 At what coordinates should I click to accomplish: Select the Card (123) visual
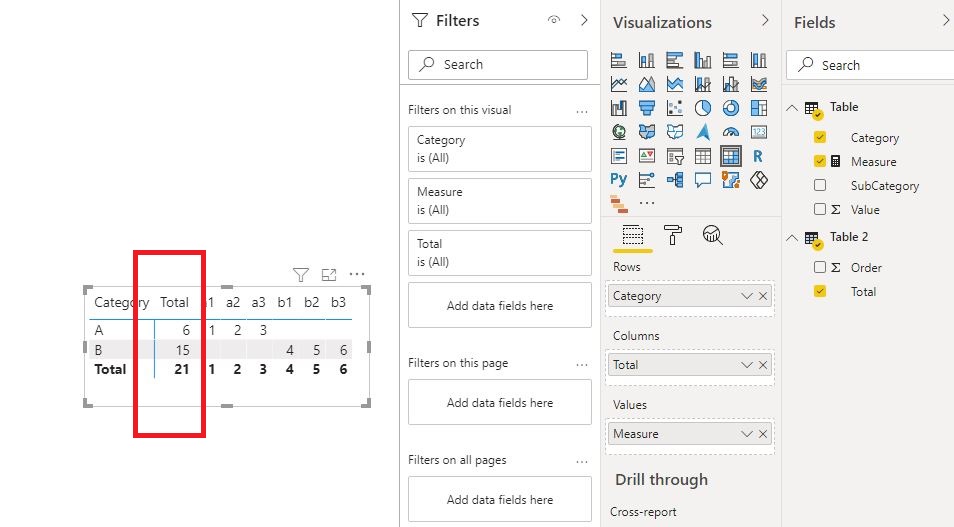[759, 132]
